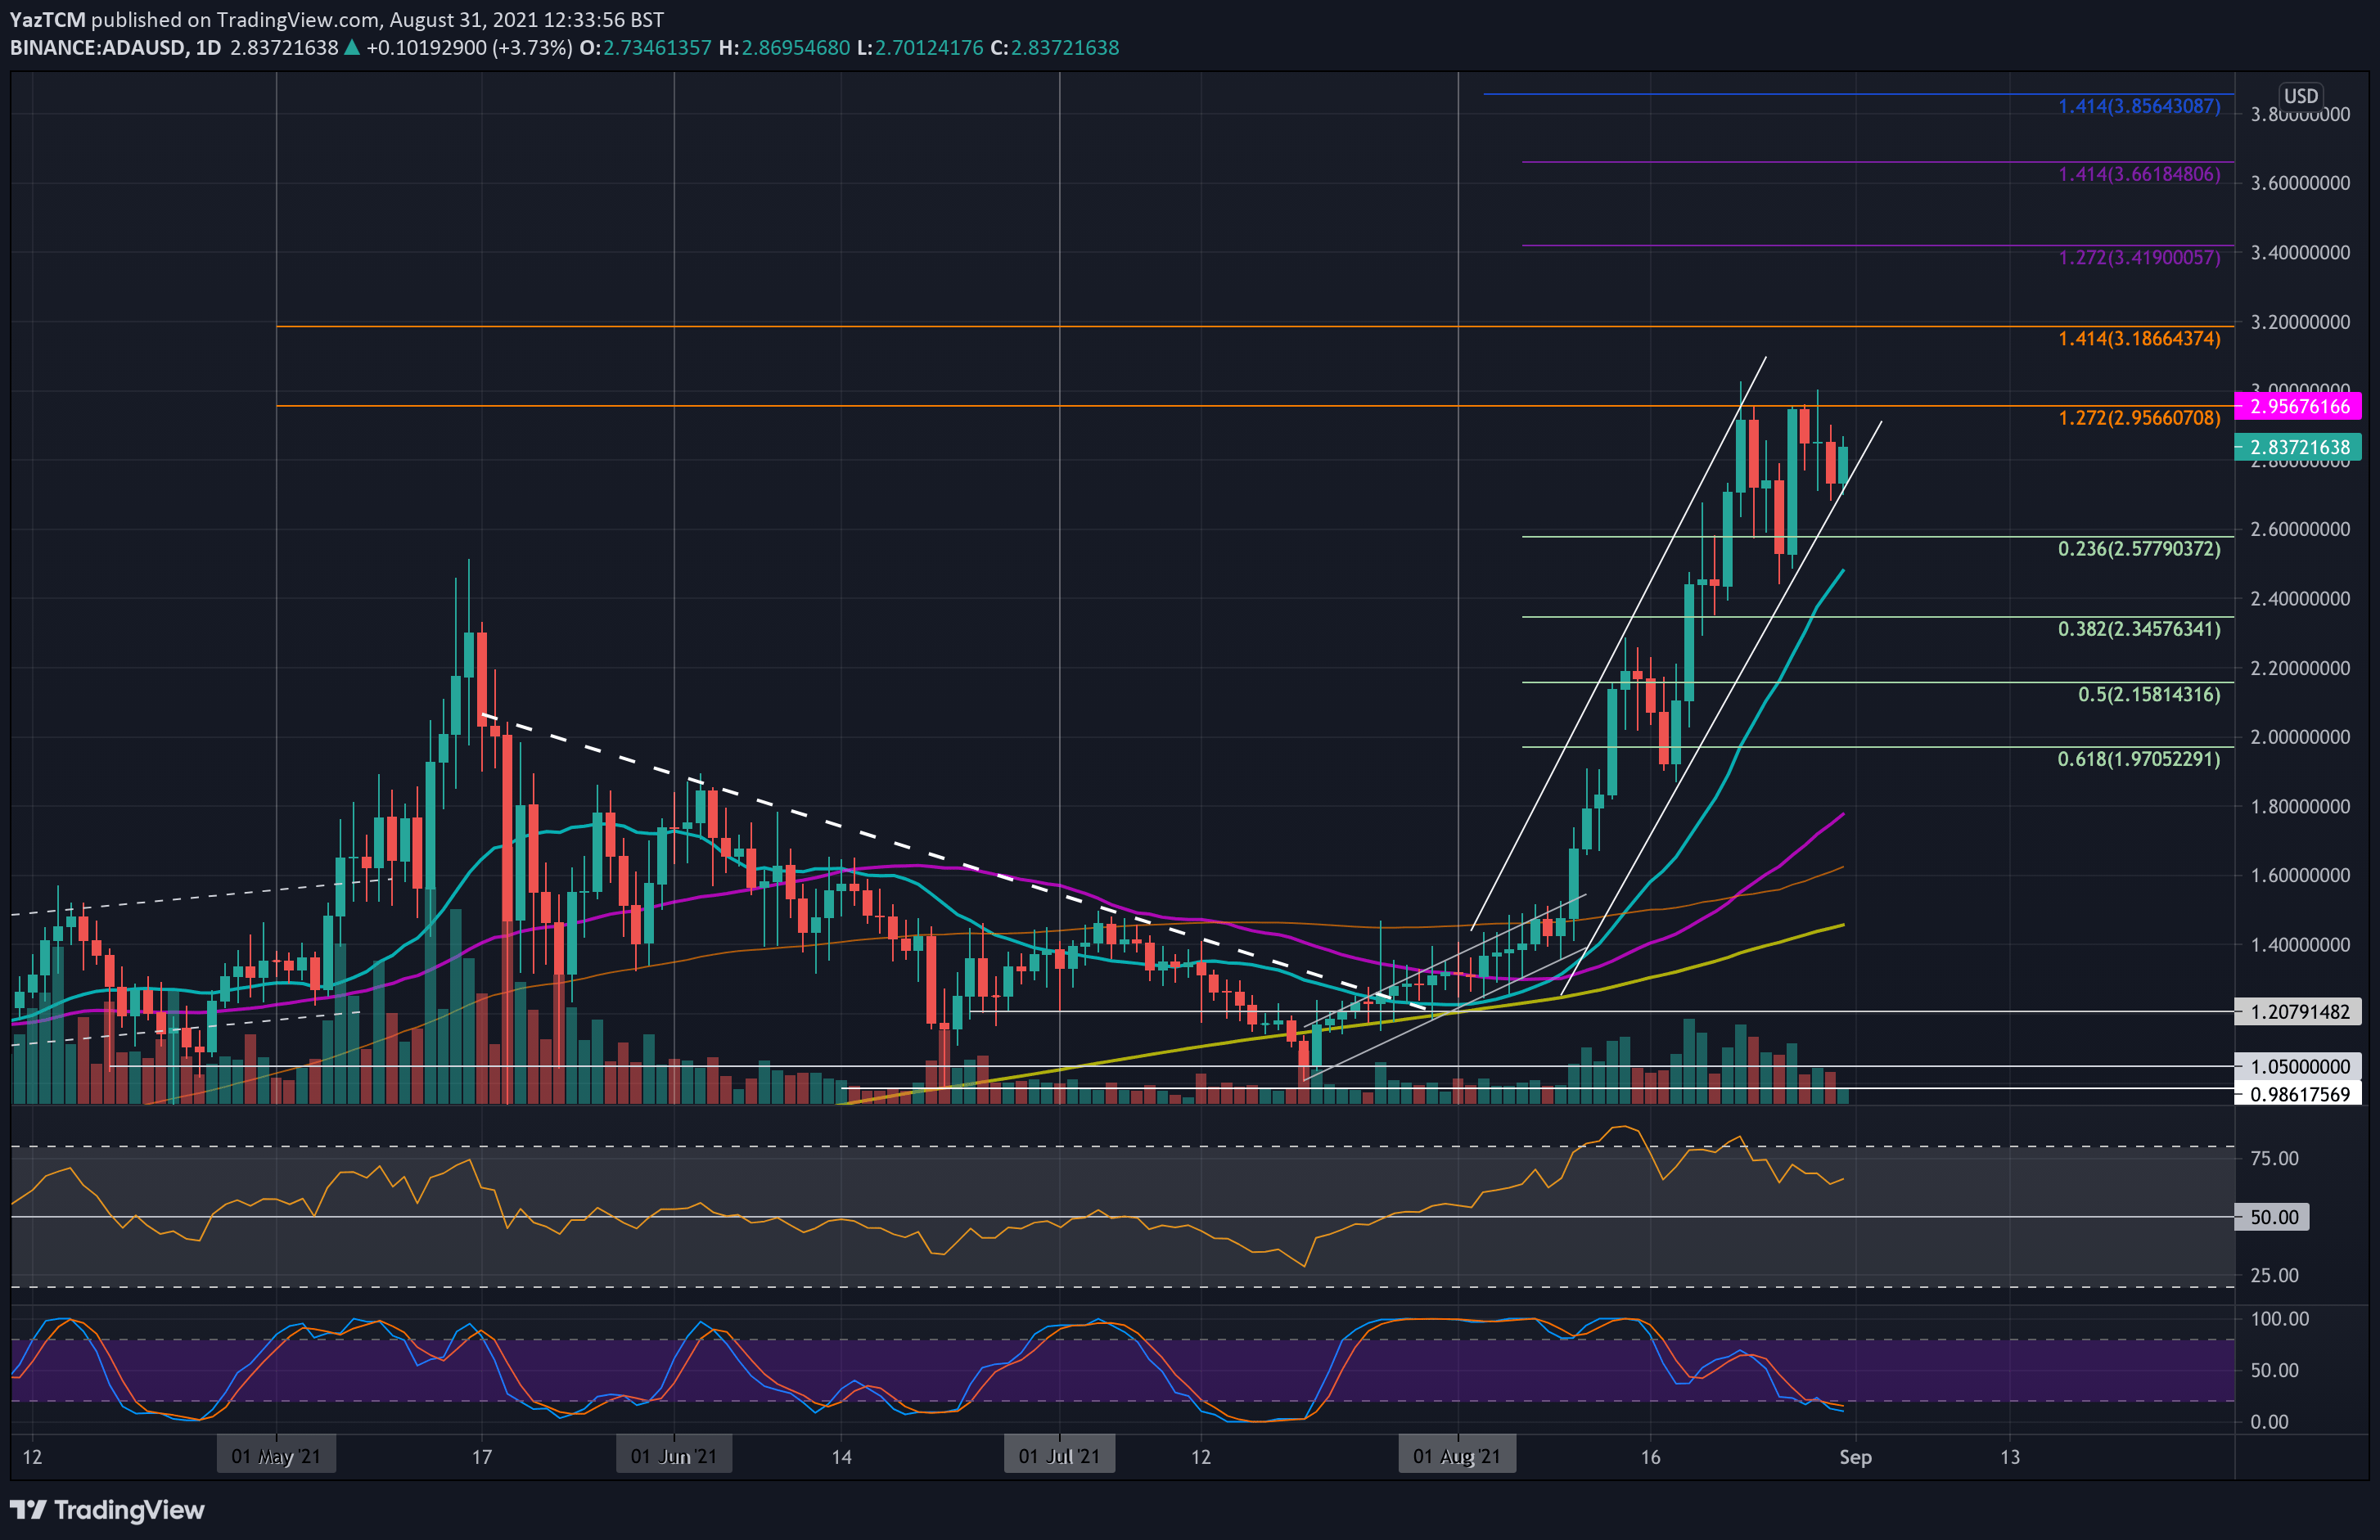This screenshot has width=2380, height=1540.
Task: Click the magenta 2.95676166 price label
Action: coord(2298,406)
